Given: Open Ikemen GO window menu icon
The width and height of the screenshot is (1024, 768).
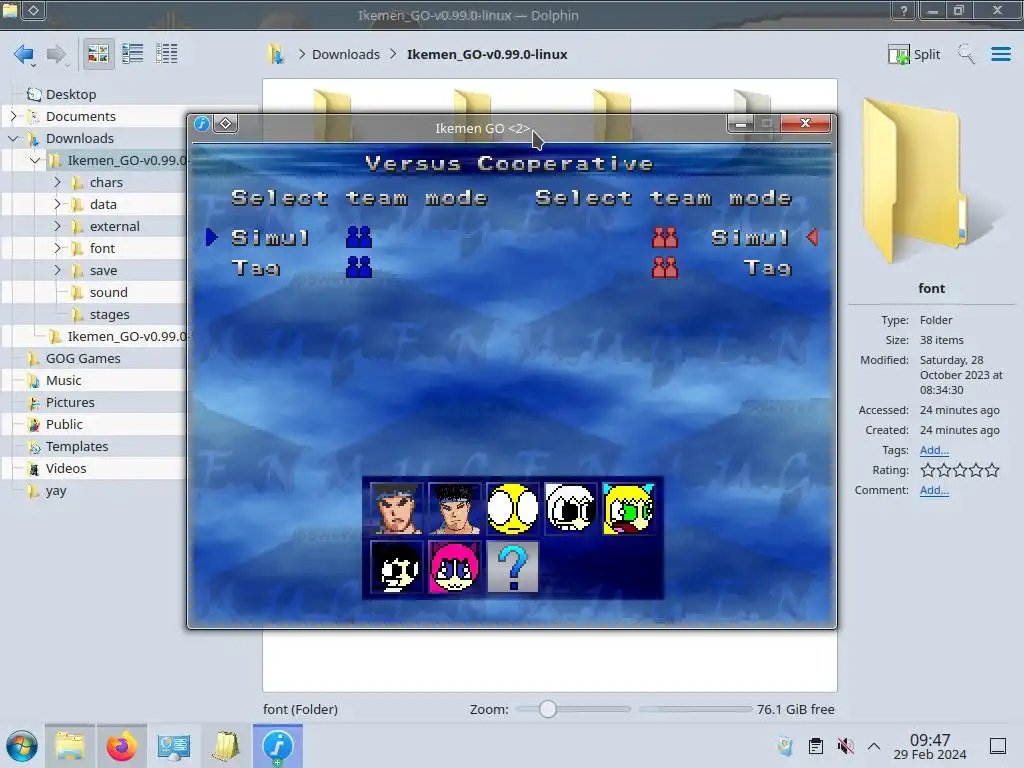Looking at the screenshot, I should tap(202, 123).
